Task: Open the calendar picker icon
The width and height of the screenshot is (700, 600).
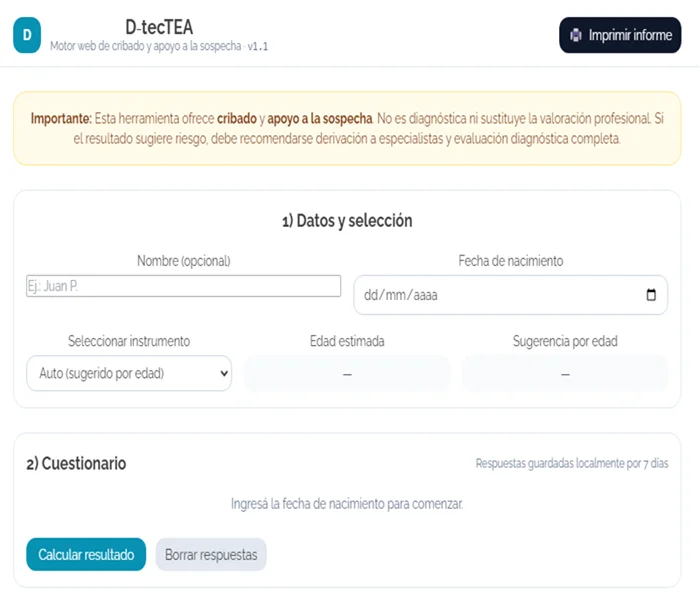Action: [x=651, y=295]
